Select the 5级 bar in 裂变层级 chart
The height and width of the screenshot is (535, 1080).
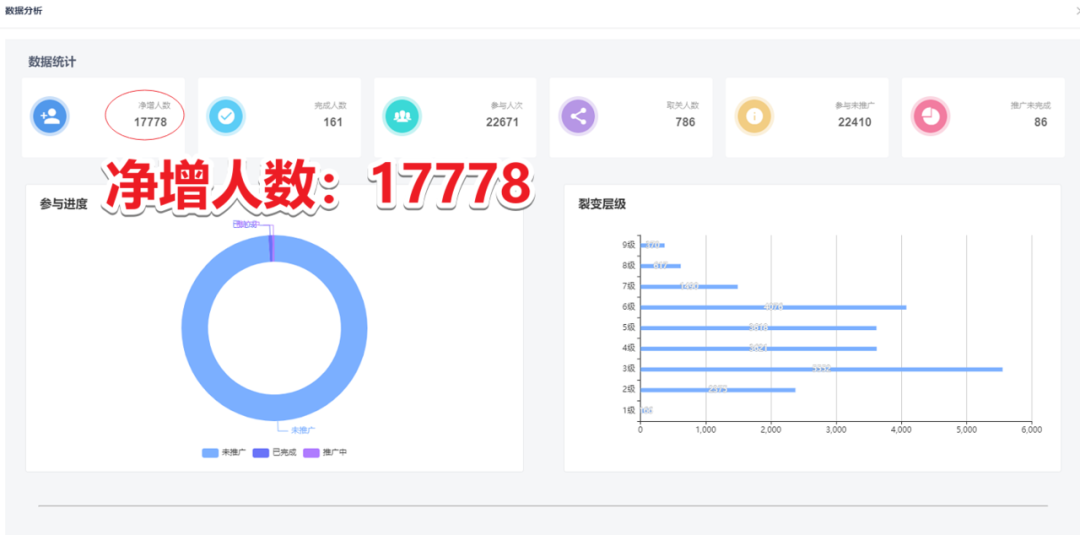coord(758,328)
